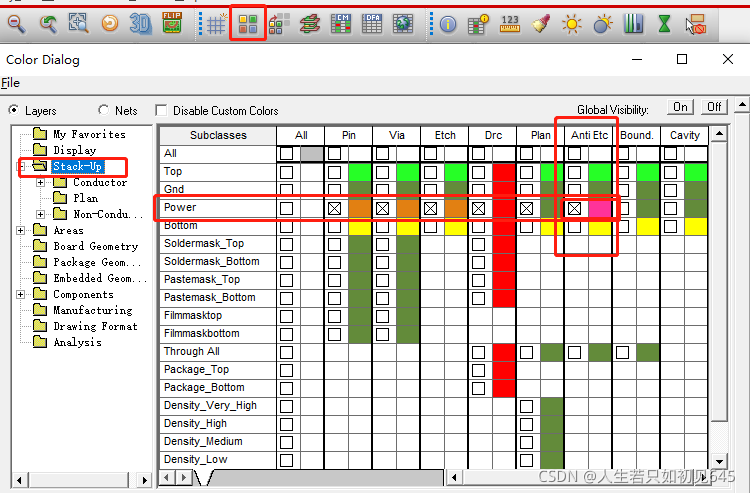
Task: Turn global visibility Off
Action: point(714,108)
